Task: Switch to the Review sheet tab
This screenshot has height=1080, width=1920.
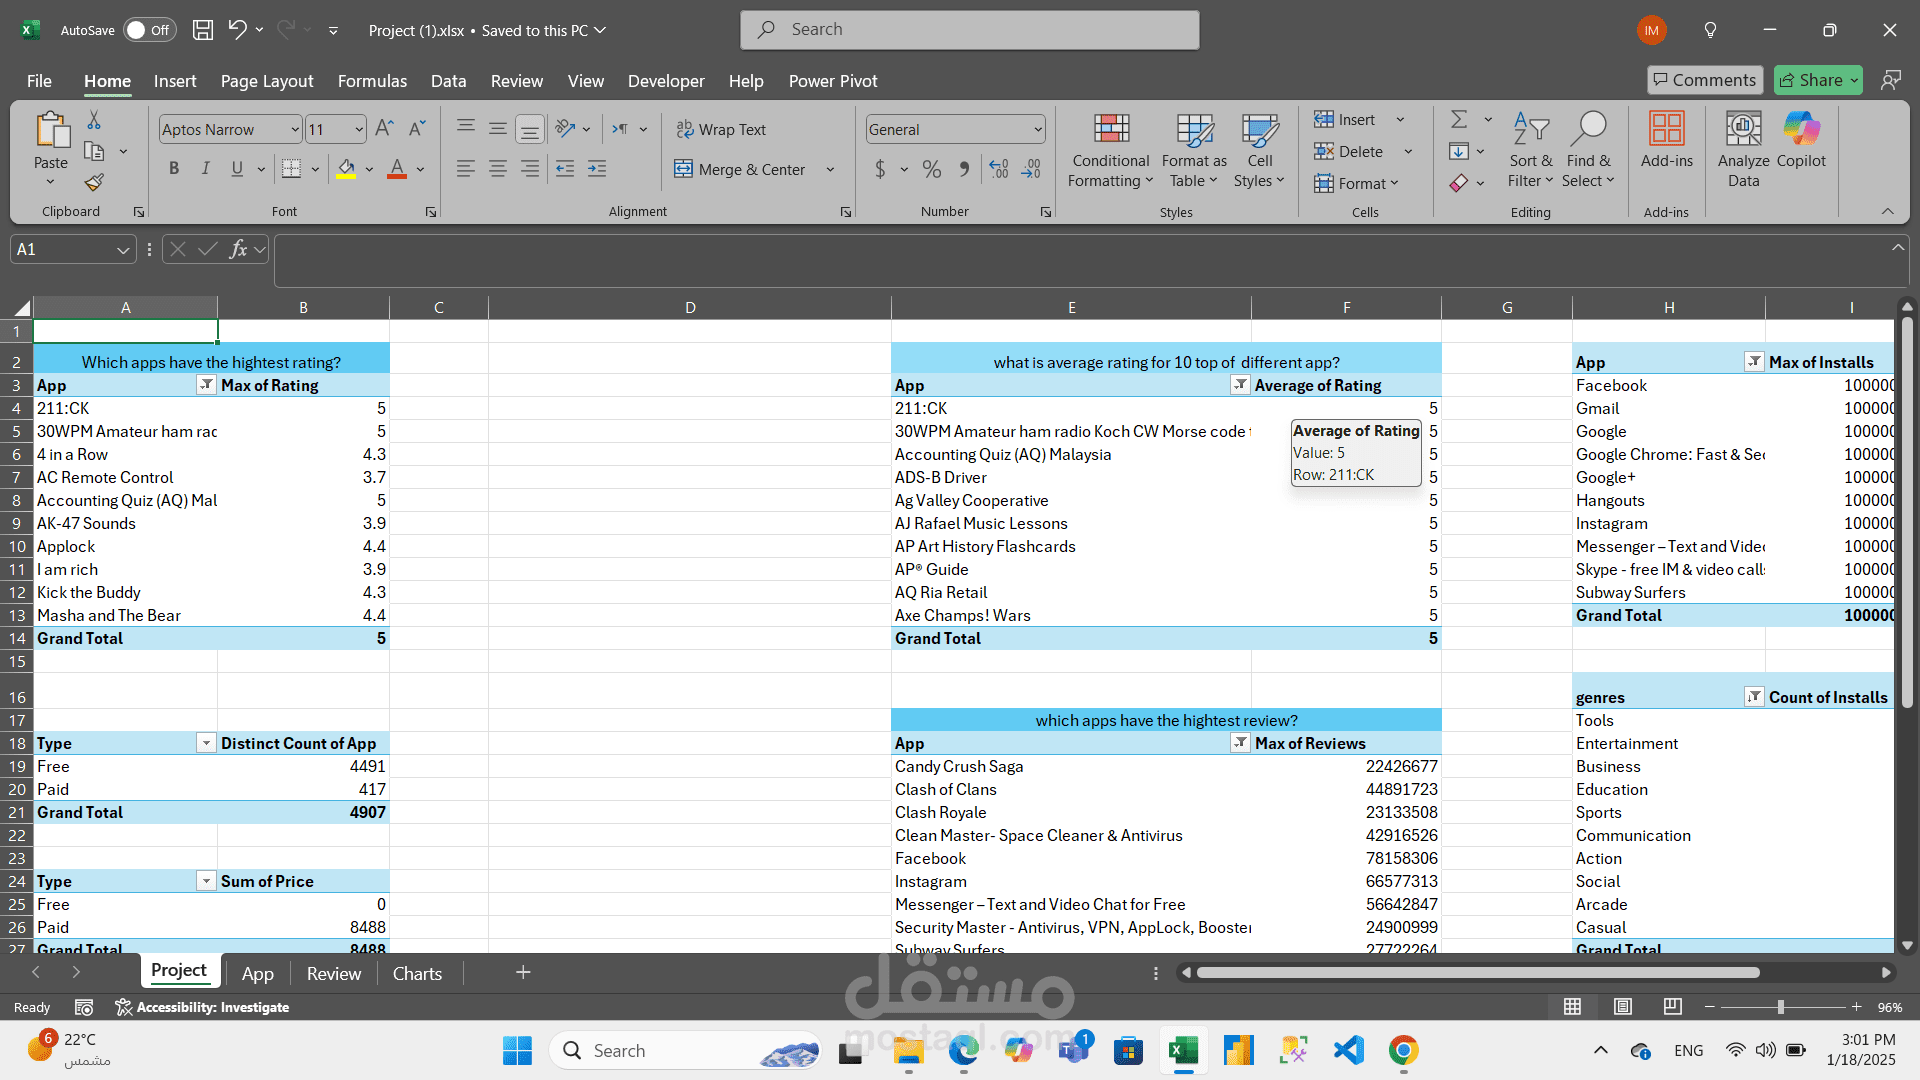Action: (334, 973)
